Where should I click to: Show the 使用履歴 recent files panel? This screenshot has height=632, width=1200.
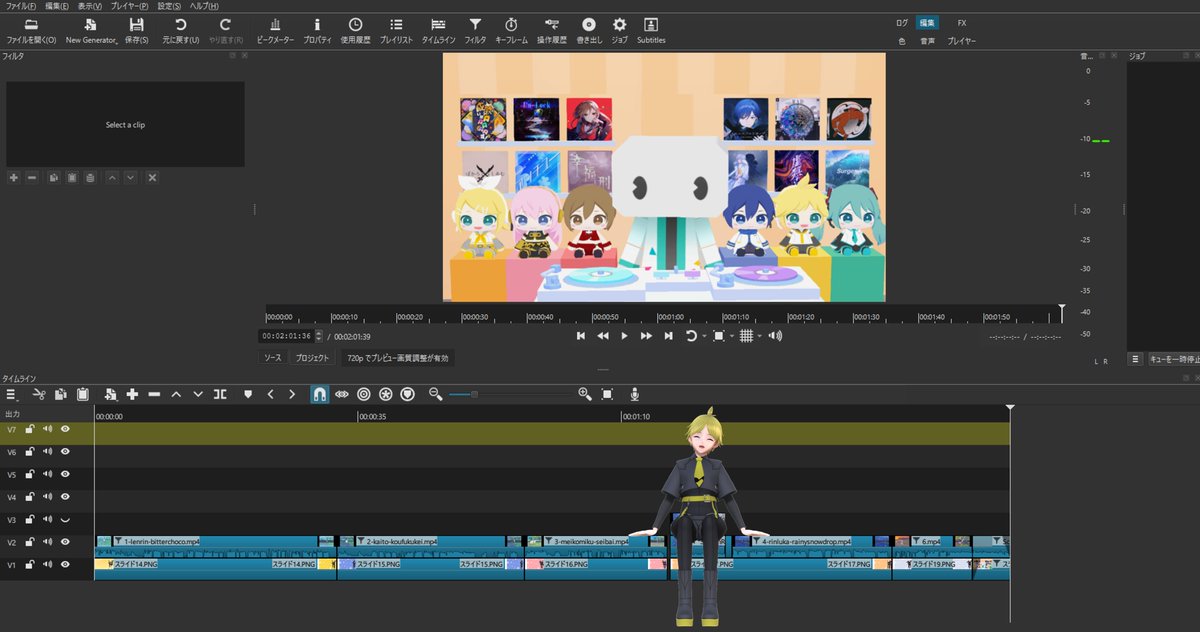click(x=355, y=29)
